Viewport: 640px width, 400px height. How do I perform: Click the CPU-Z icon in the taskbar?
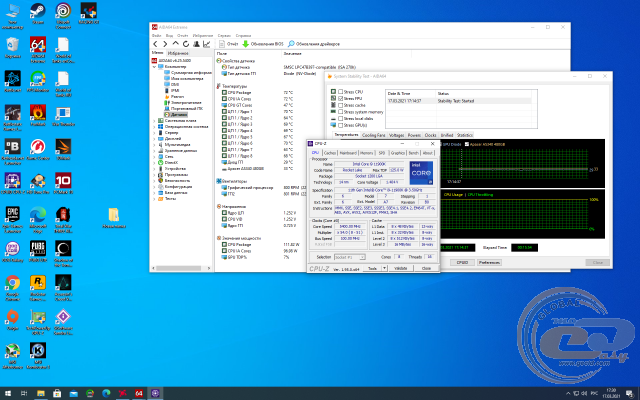[155, 393]
